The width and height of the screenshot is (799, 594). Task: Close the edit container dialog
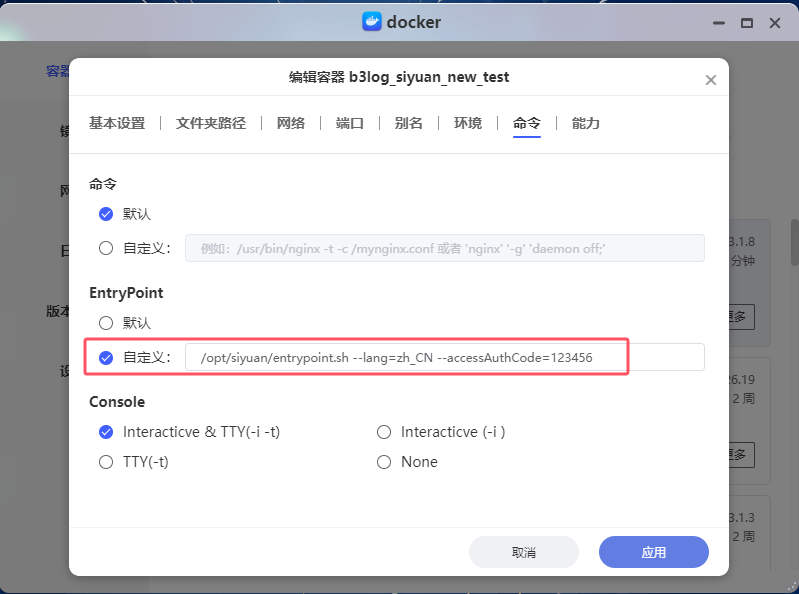click(711, 80)
